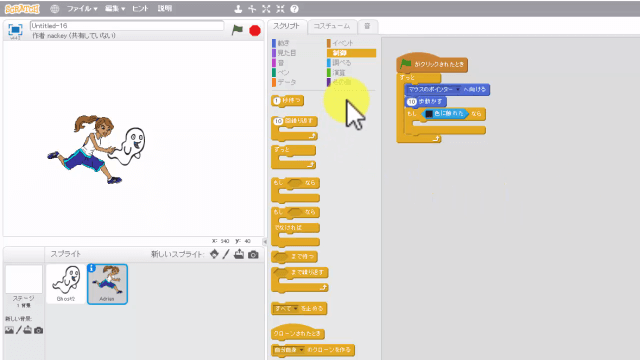Viewport: 640px width, 360px height.
Task: Choose new sprite from library icon
Action: pos(214,254)
